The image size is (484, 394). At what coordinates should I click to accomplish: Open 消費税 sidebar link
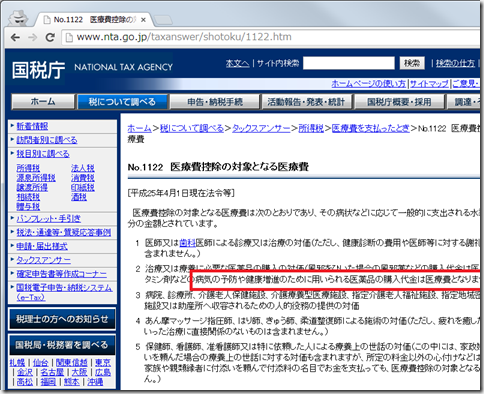(83, 178)
